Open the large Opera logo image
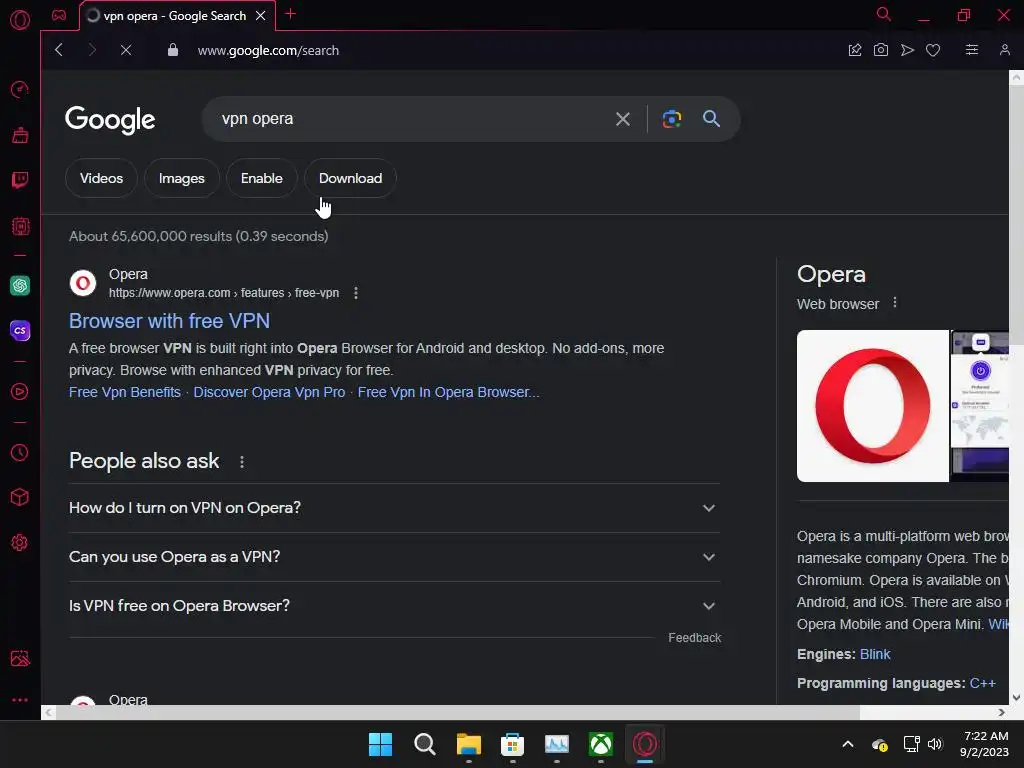Screen dimensions: 1024x768 click(x=872, y=406)
